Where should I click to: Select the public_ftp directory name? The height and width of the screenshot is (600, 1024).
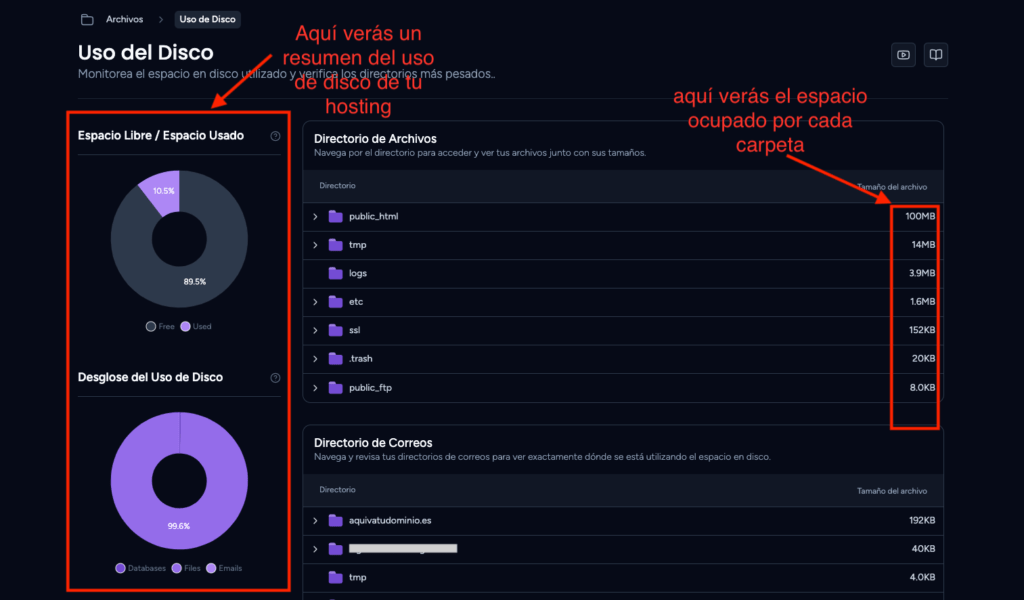coord(370,388)
